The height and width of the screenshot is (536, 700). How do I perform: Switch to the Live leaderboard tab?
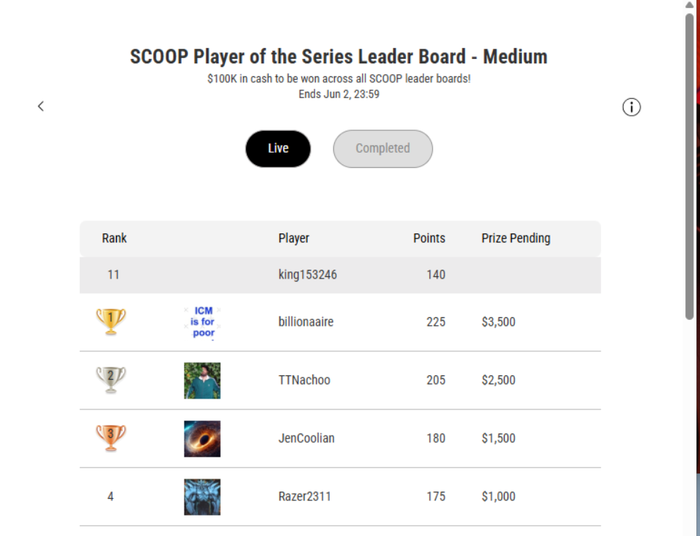[278, 149]
